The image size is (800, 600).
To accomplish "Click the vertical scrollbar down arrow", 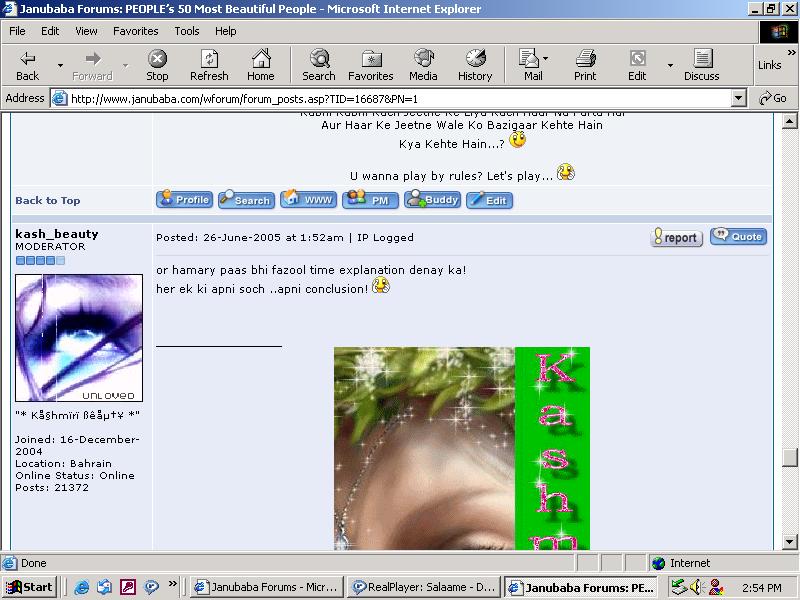I will (789, 541).
